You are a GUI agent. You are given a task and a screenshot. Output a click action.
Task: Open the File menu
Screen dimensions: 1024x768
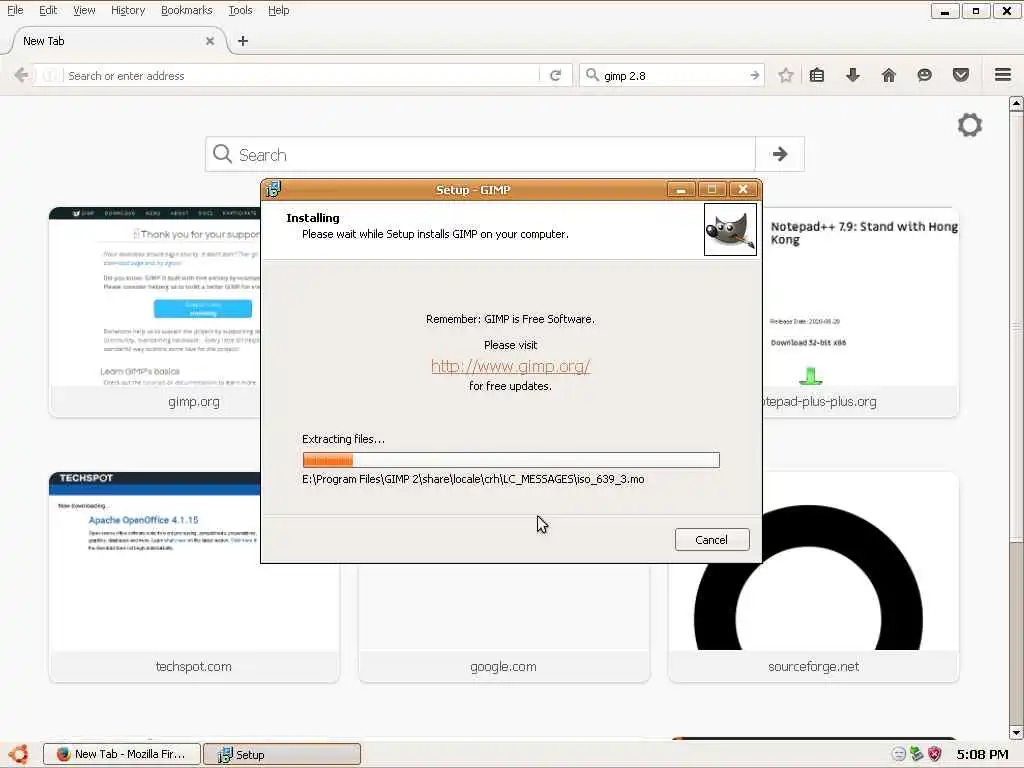[x=15, y=10]
